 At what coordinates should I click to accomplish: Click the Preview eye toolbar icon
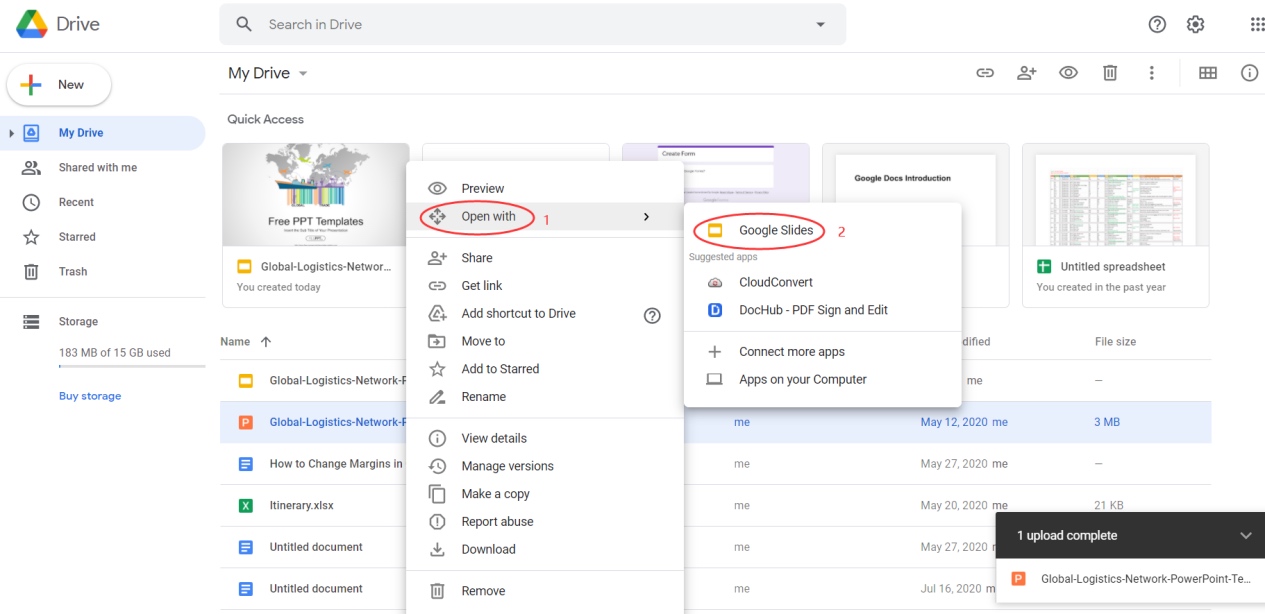[x=1068, y=73]
